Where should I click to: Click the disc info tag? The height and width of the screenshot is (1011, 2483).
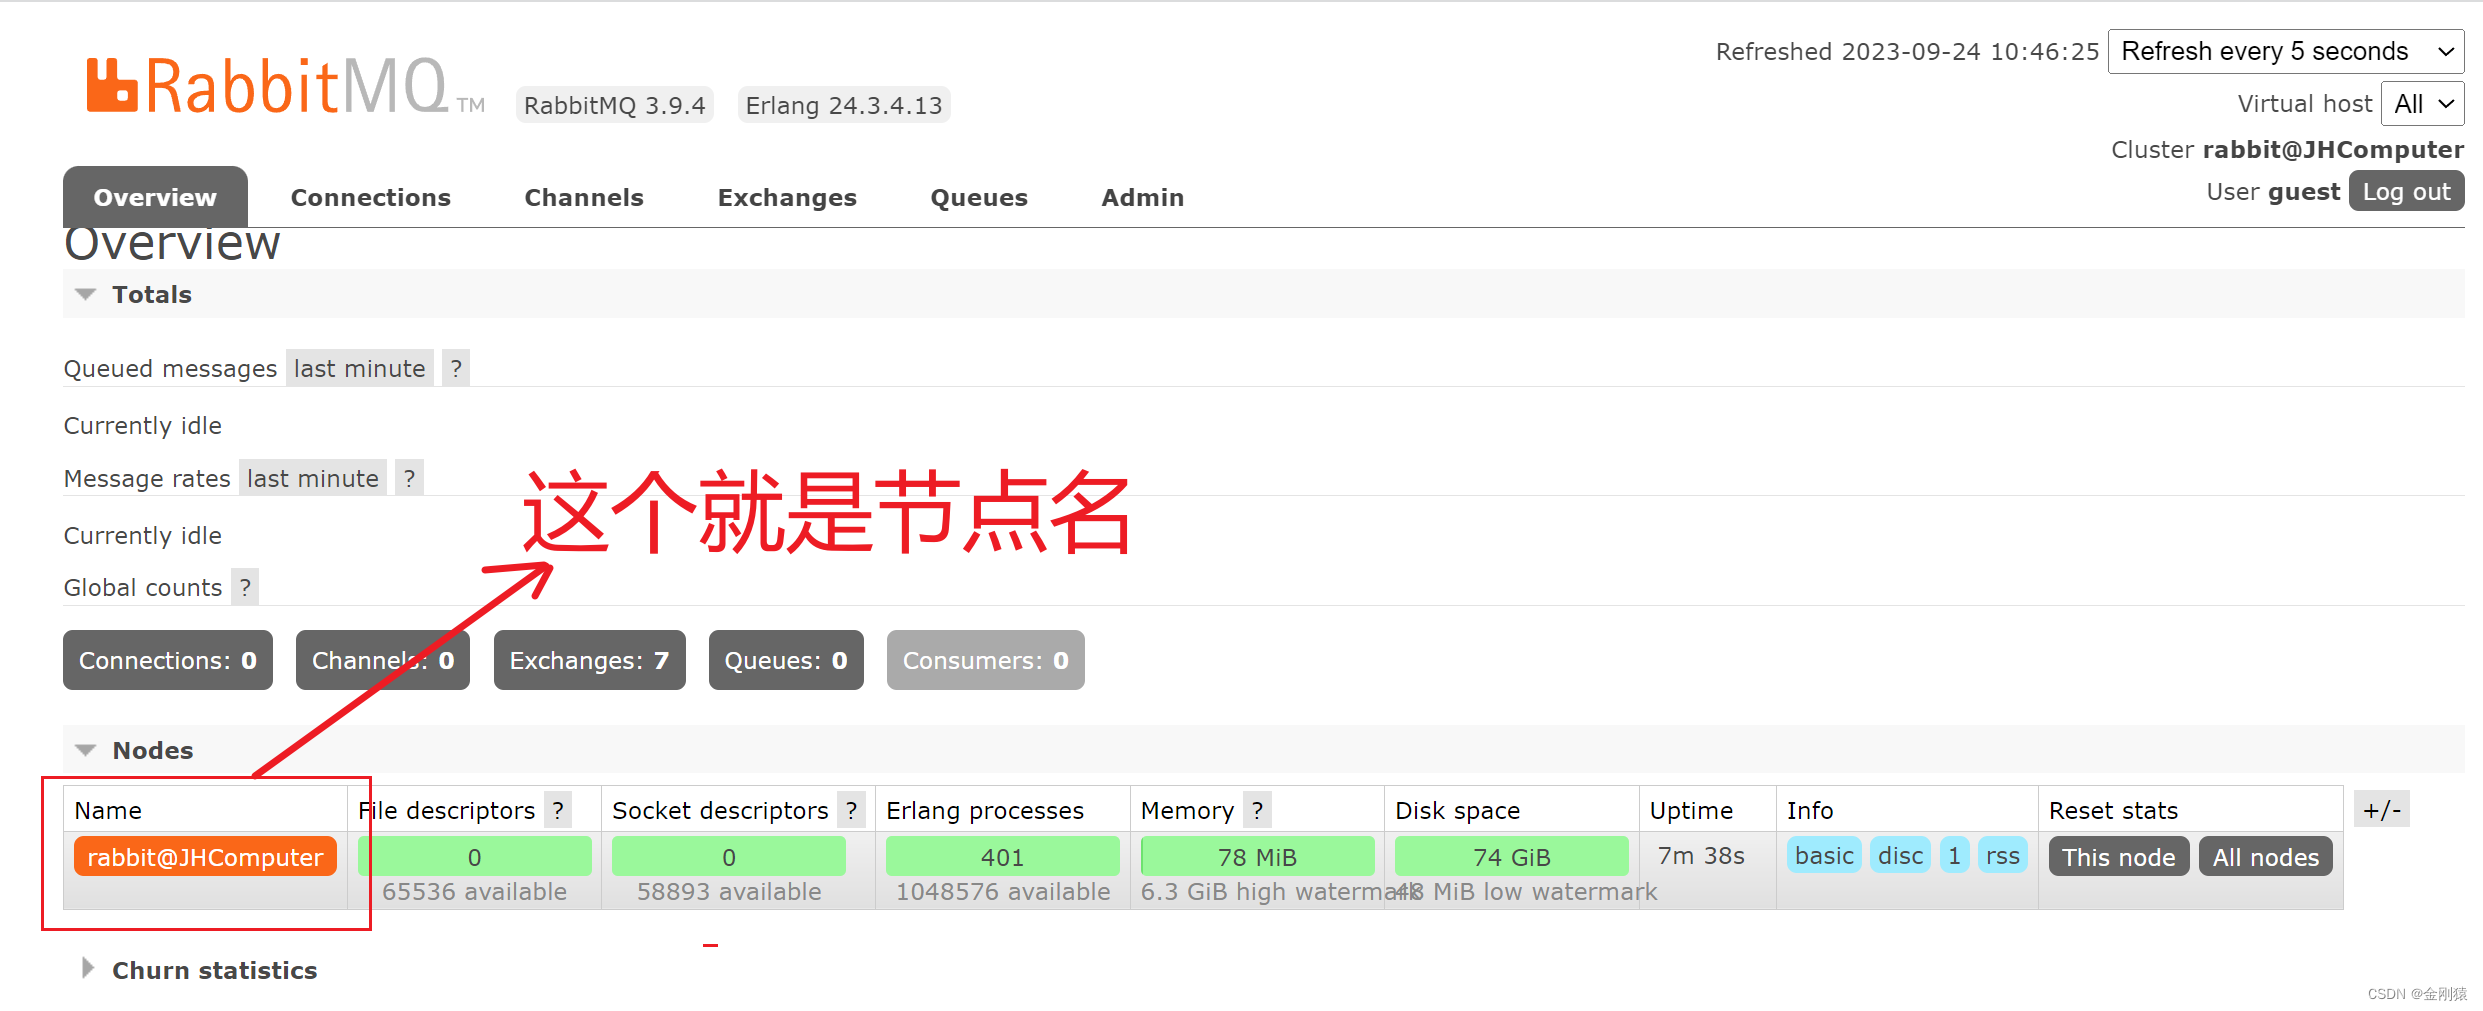[x=1900, y=856]
